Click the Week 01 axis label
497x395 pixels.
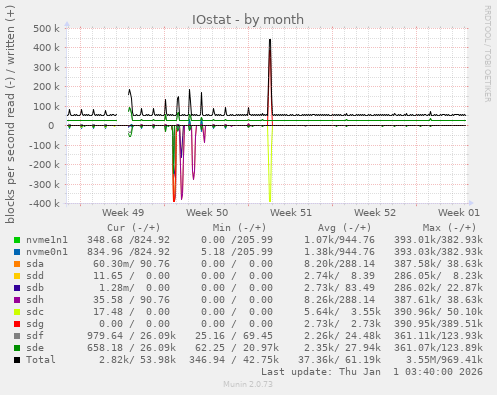tap(459, 213)
